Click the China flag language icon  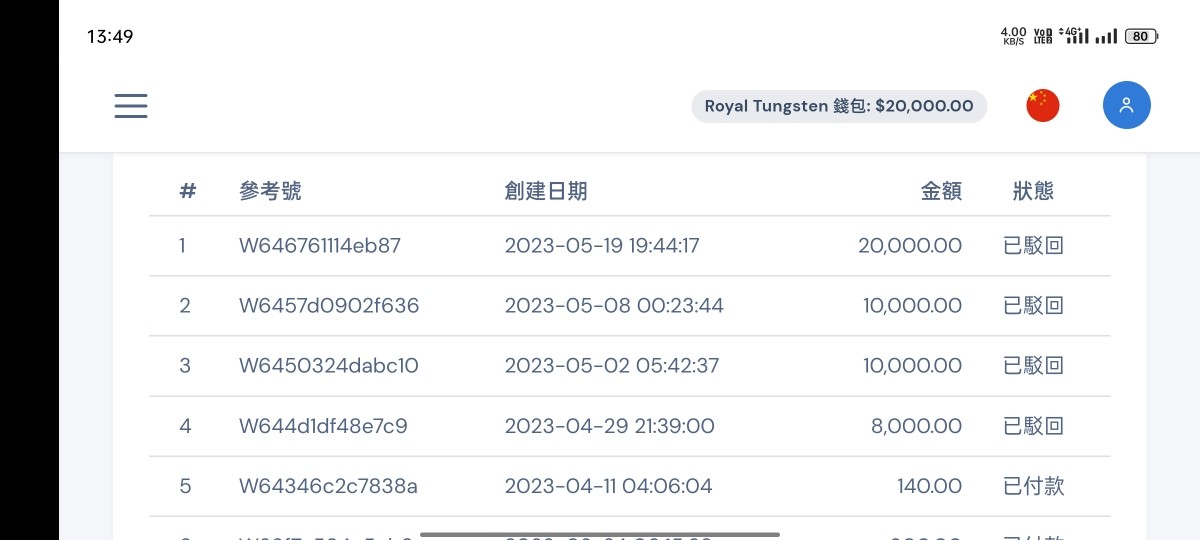(1042, 106)
